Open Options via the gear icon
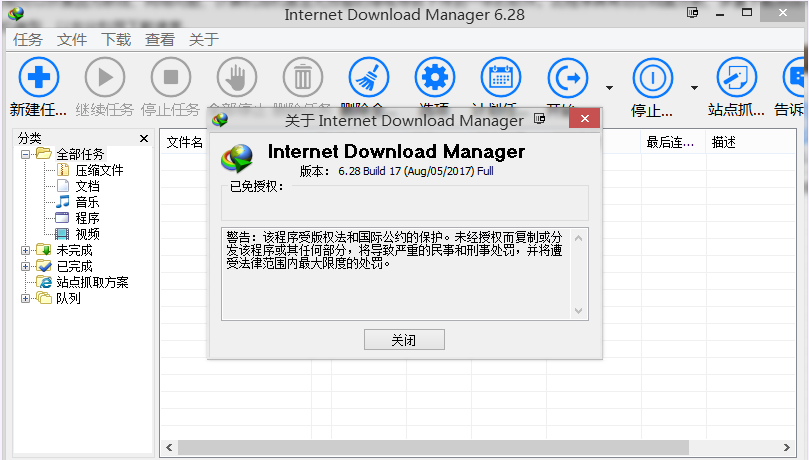 435,77
